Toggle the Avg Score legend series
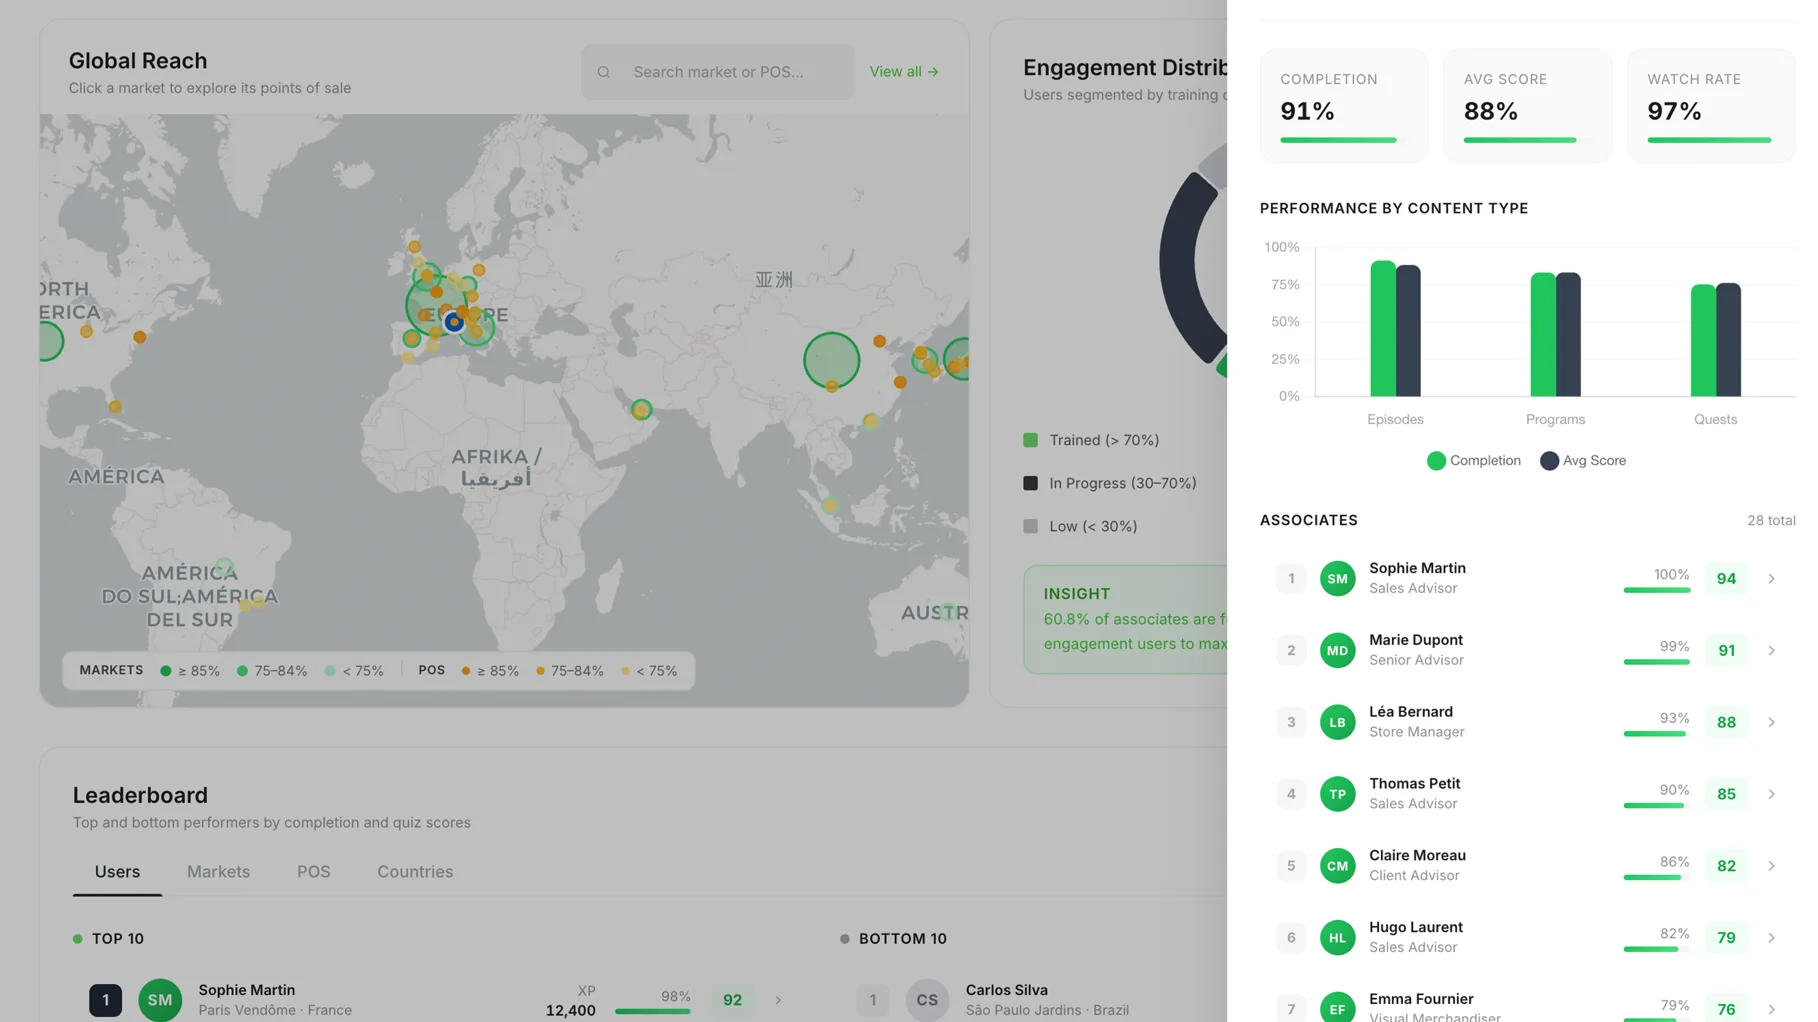 pyautogui.click(x=1583, y=461)
